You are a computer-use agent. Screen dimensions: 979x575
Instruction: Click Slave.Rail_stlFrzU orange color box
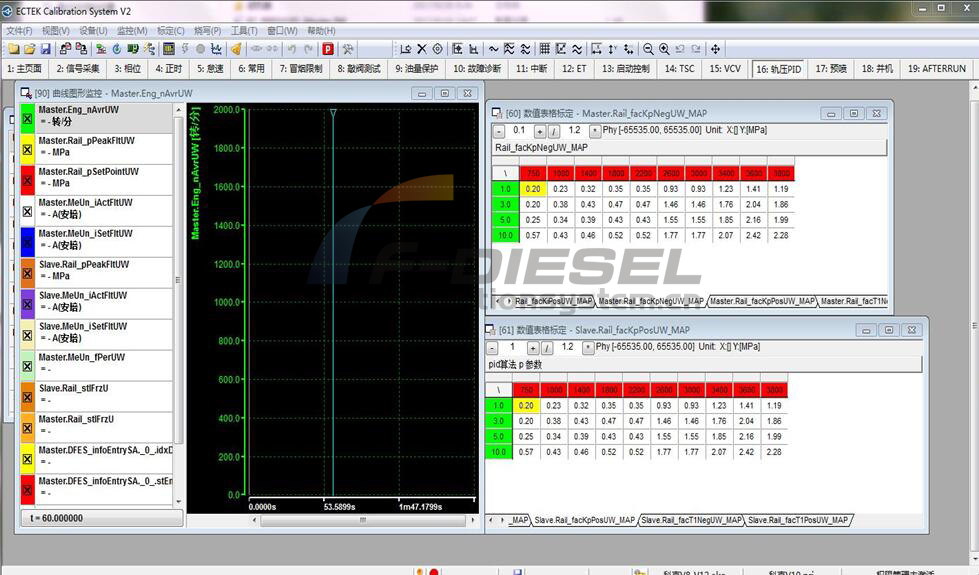click(27, 397)
